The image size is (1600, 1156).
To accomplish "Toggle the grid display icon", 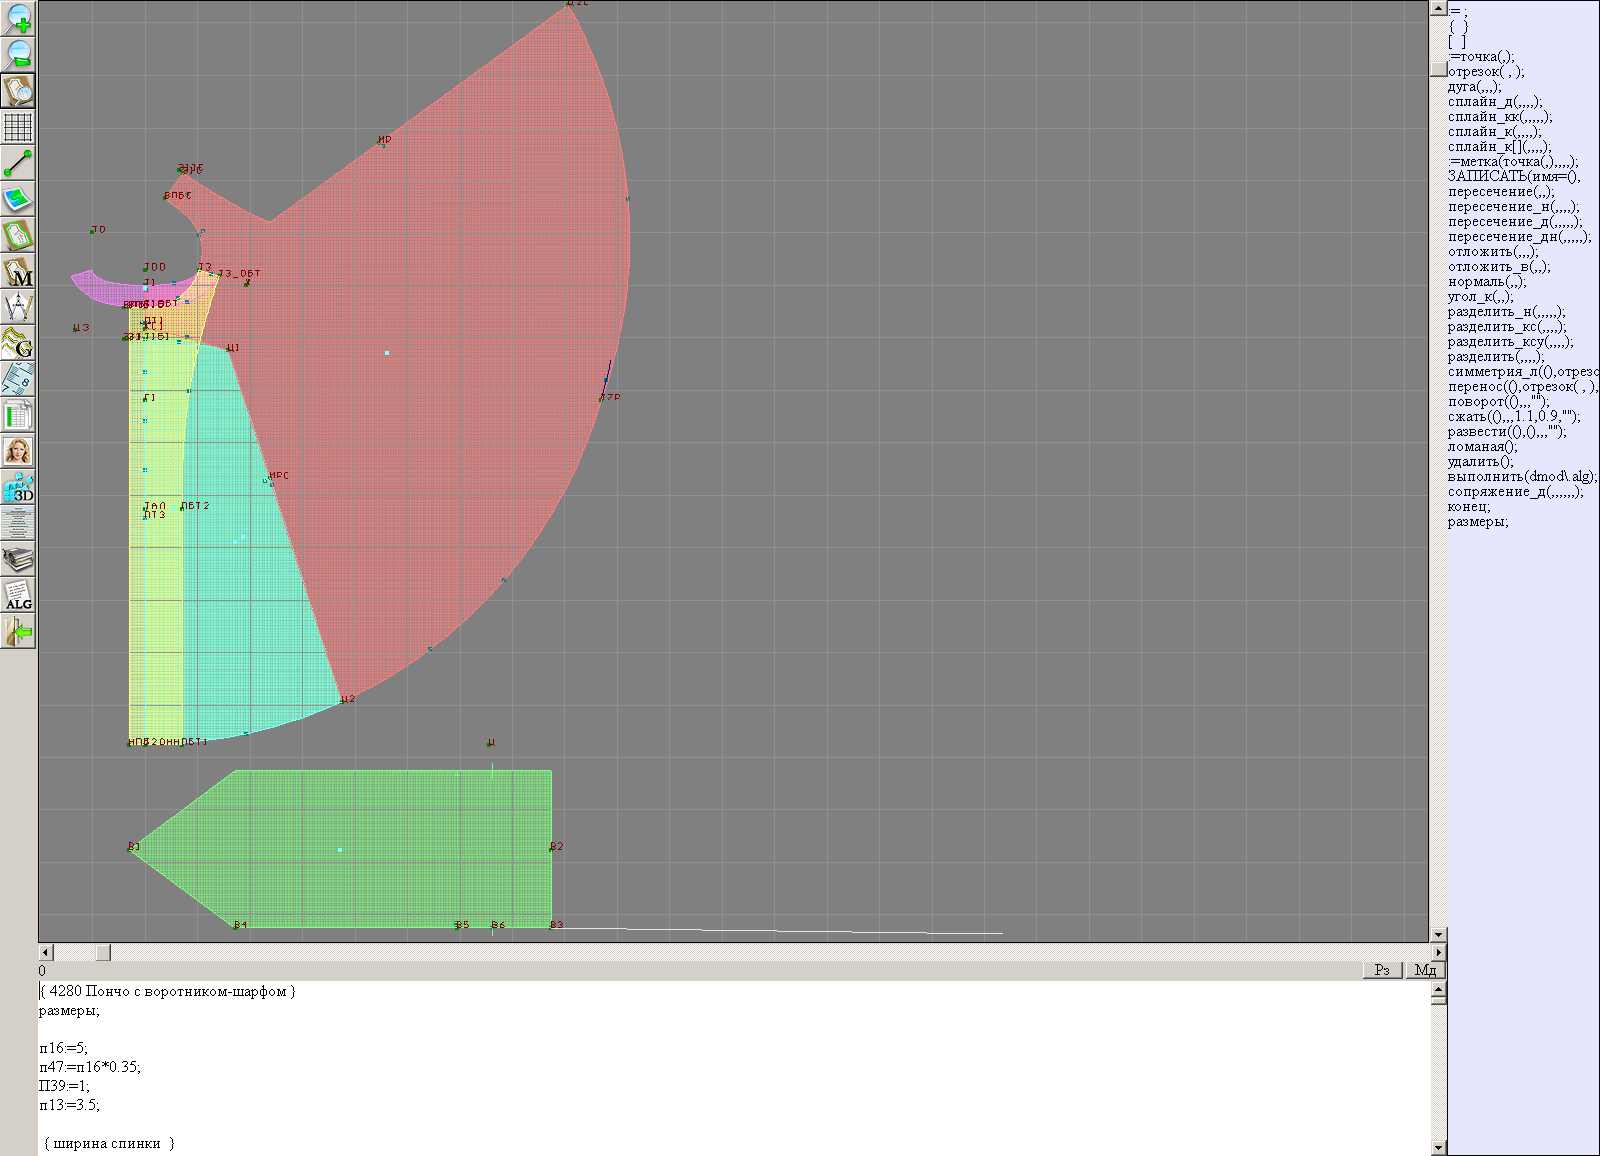I will (x=18, y=127).
